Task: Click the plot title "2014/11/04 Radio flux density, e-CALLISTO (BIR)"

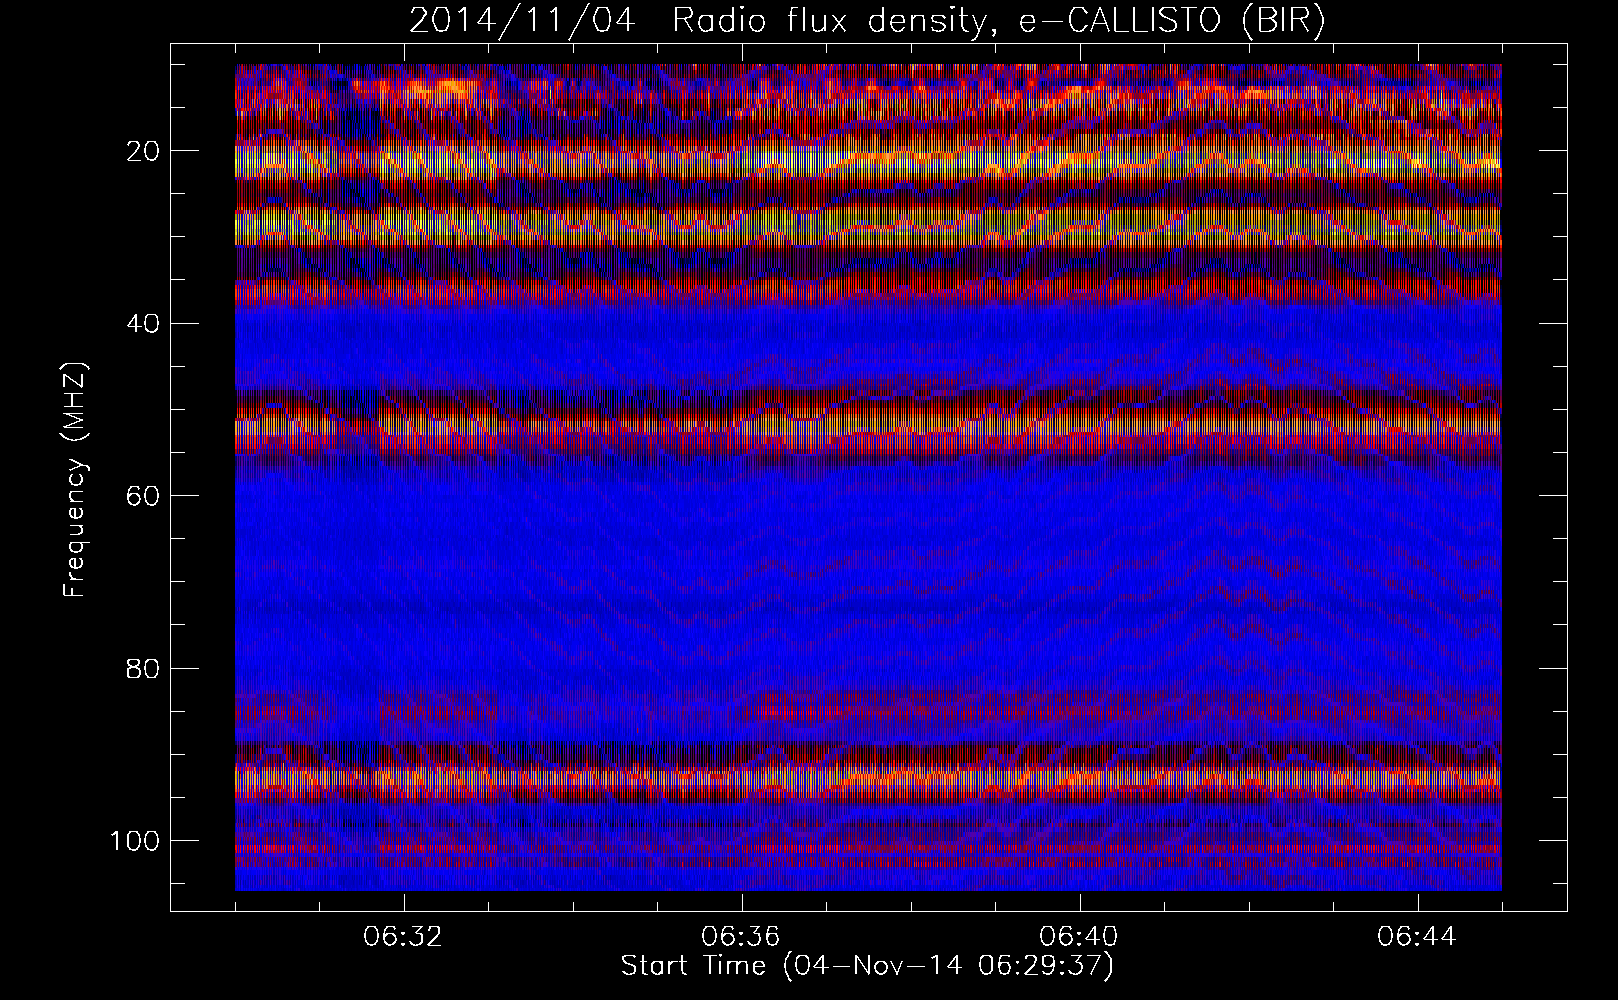Action: pos(867,21)
